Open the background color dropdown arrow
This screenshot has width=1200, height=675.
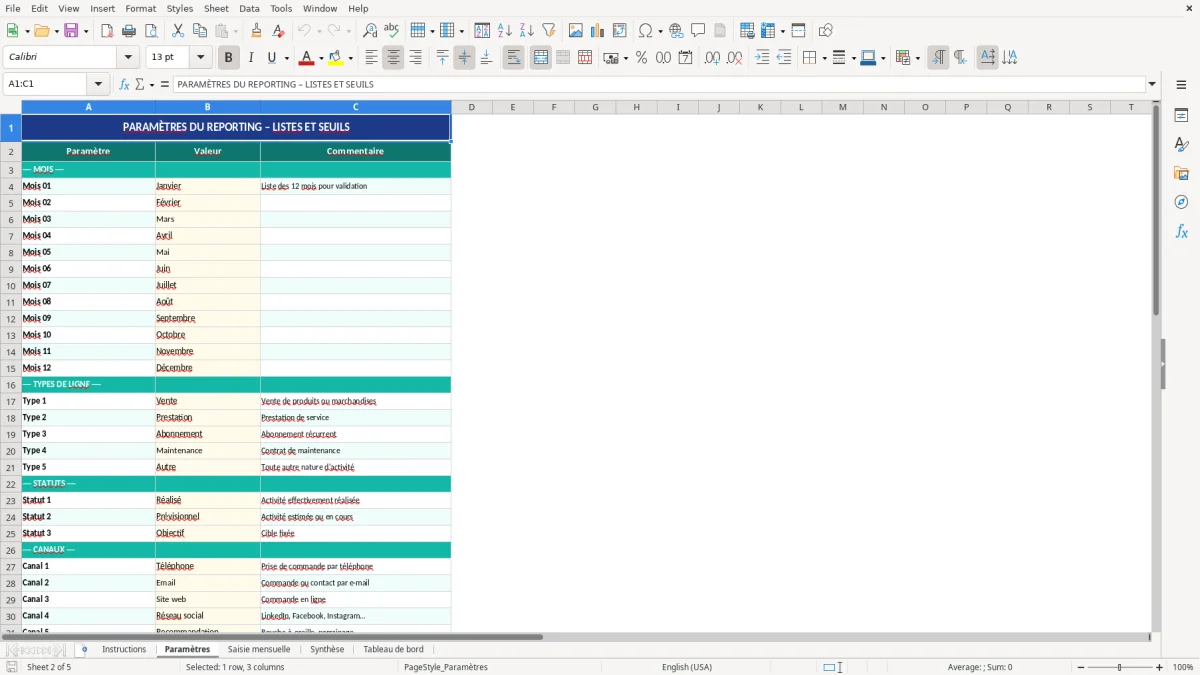click(x=350, y=59)
